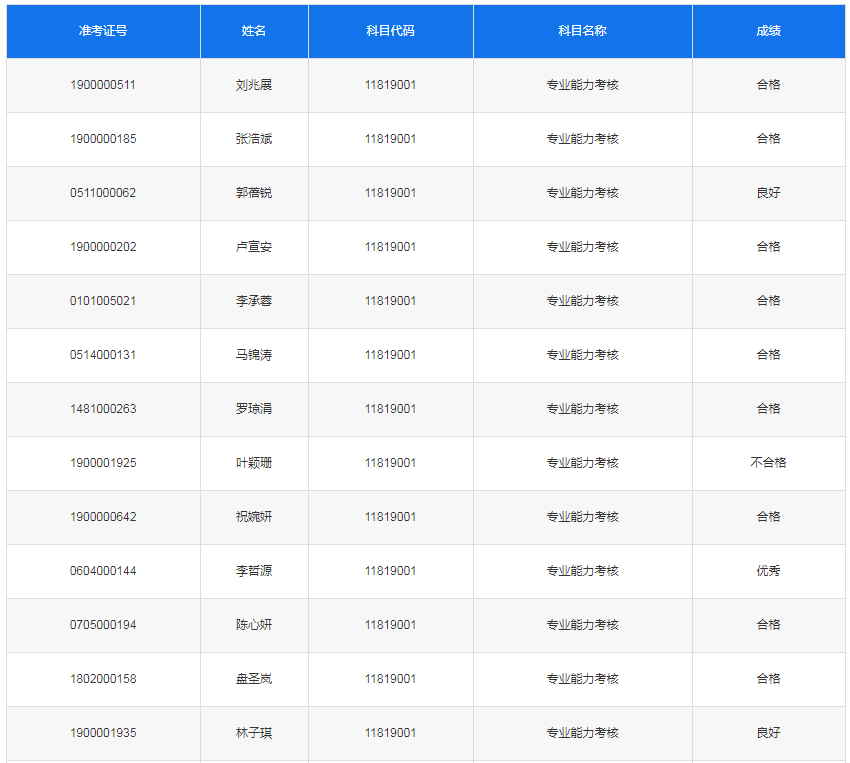
Task: Select admission number 0514000131
Action: (103, 355)
